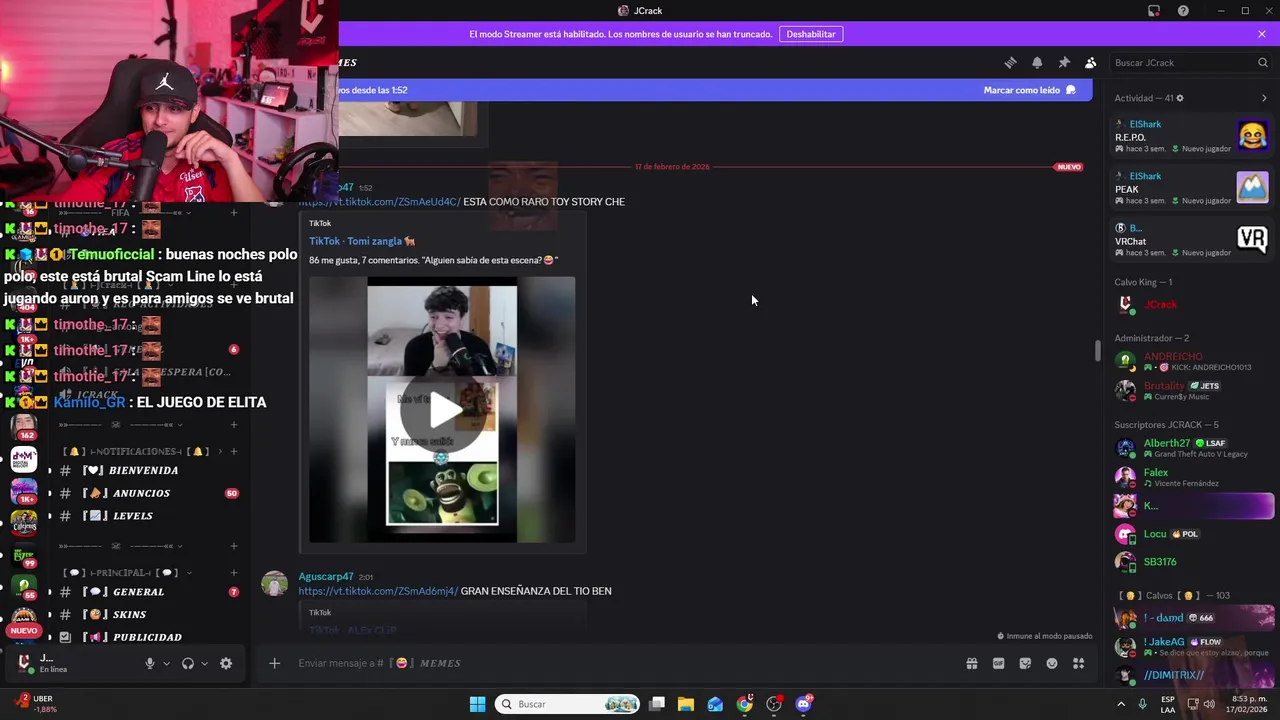Open microphone input options dropdown
Screen dimensions: 1280x720
tap(166, 663)
